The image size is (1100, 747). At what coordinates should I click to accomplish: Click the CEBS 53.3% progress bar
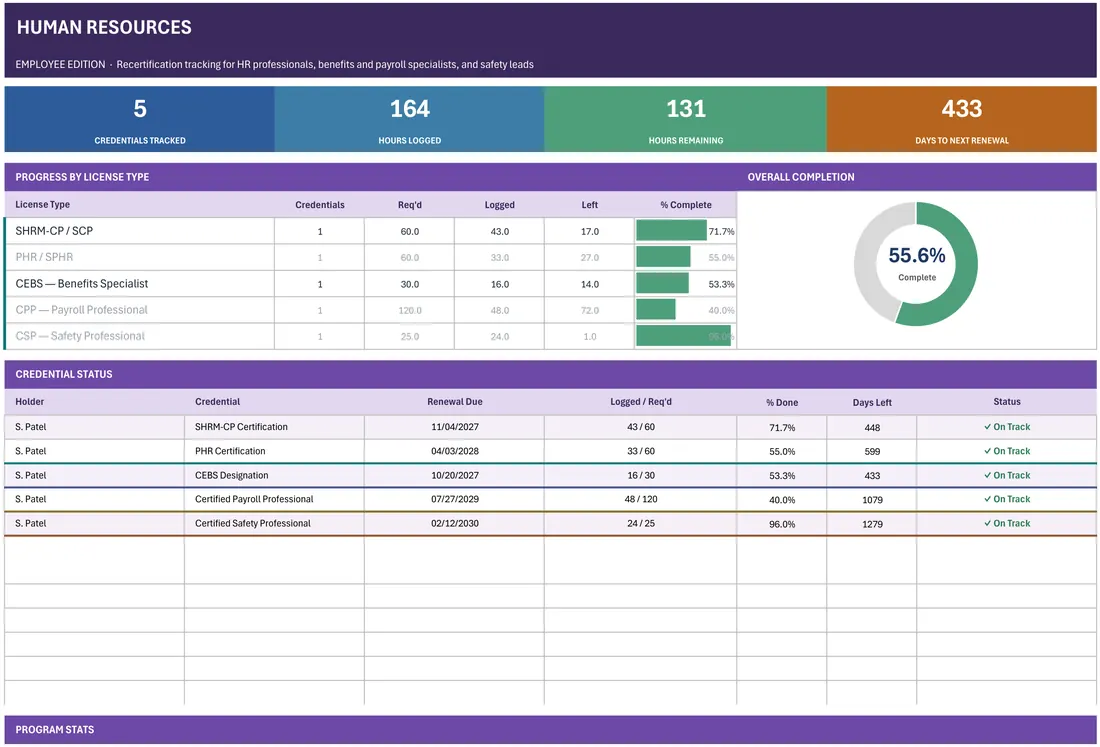662,283
